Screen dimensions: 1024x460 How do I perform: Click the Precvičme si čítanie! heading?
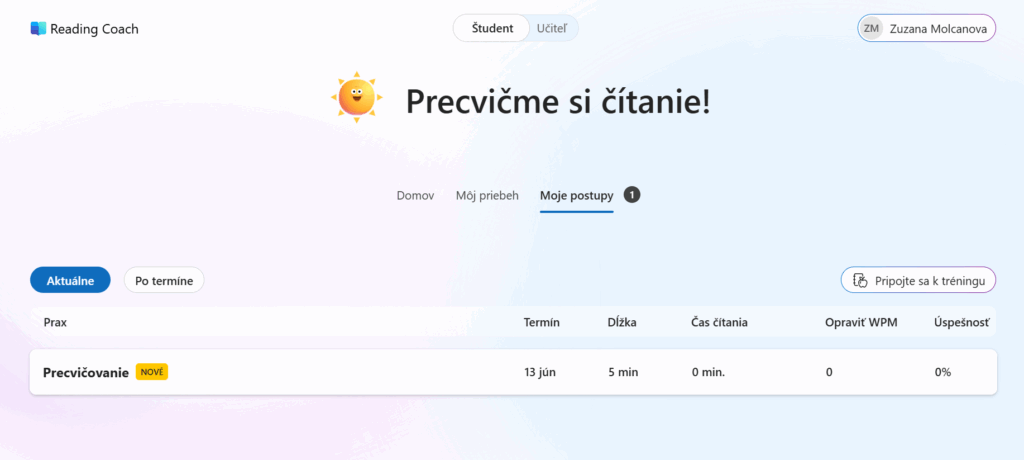558,101
